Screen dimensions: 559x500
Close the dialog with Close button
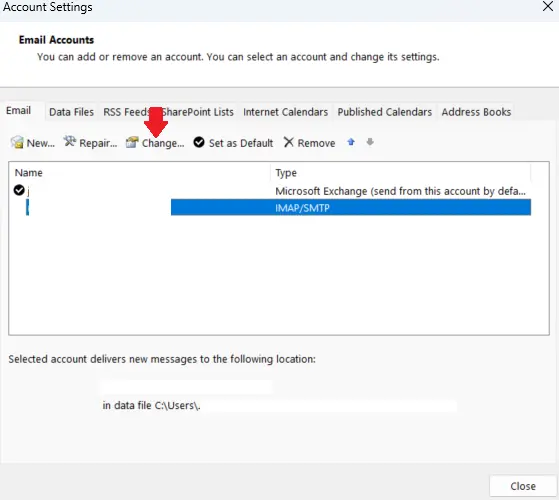(x=523, y=486)
